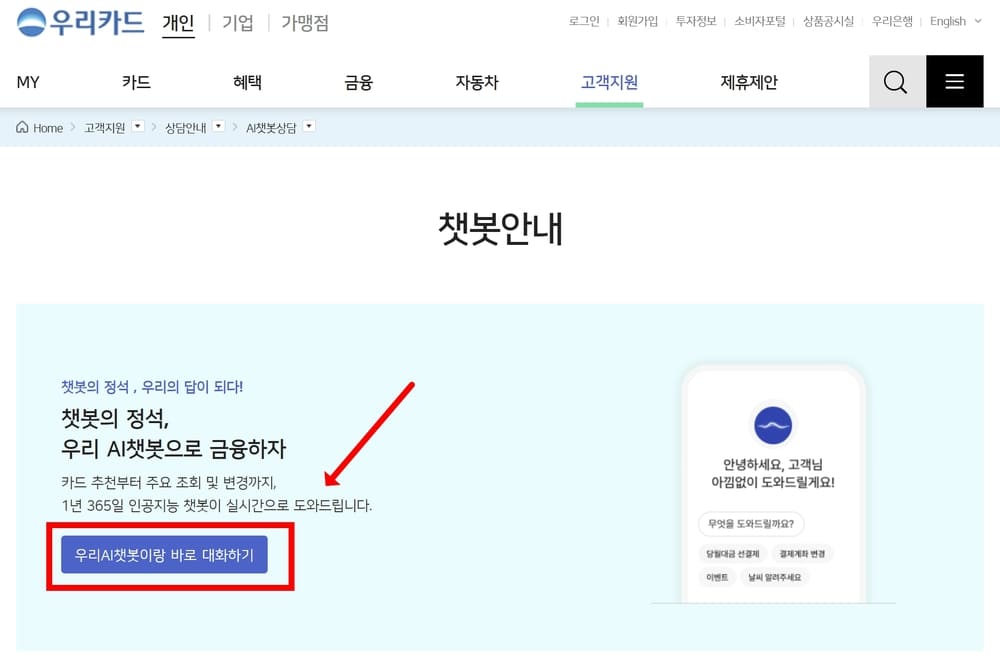Click the 당월대금 선결제 chip
This screenshot has height=669, width=1000.
733,554
